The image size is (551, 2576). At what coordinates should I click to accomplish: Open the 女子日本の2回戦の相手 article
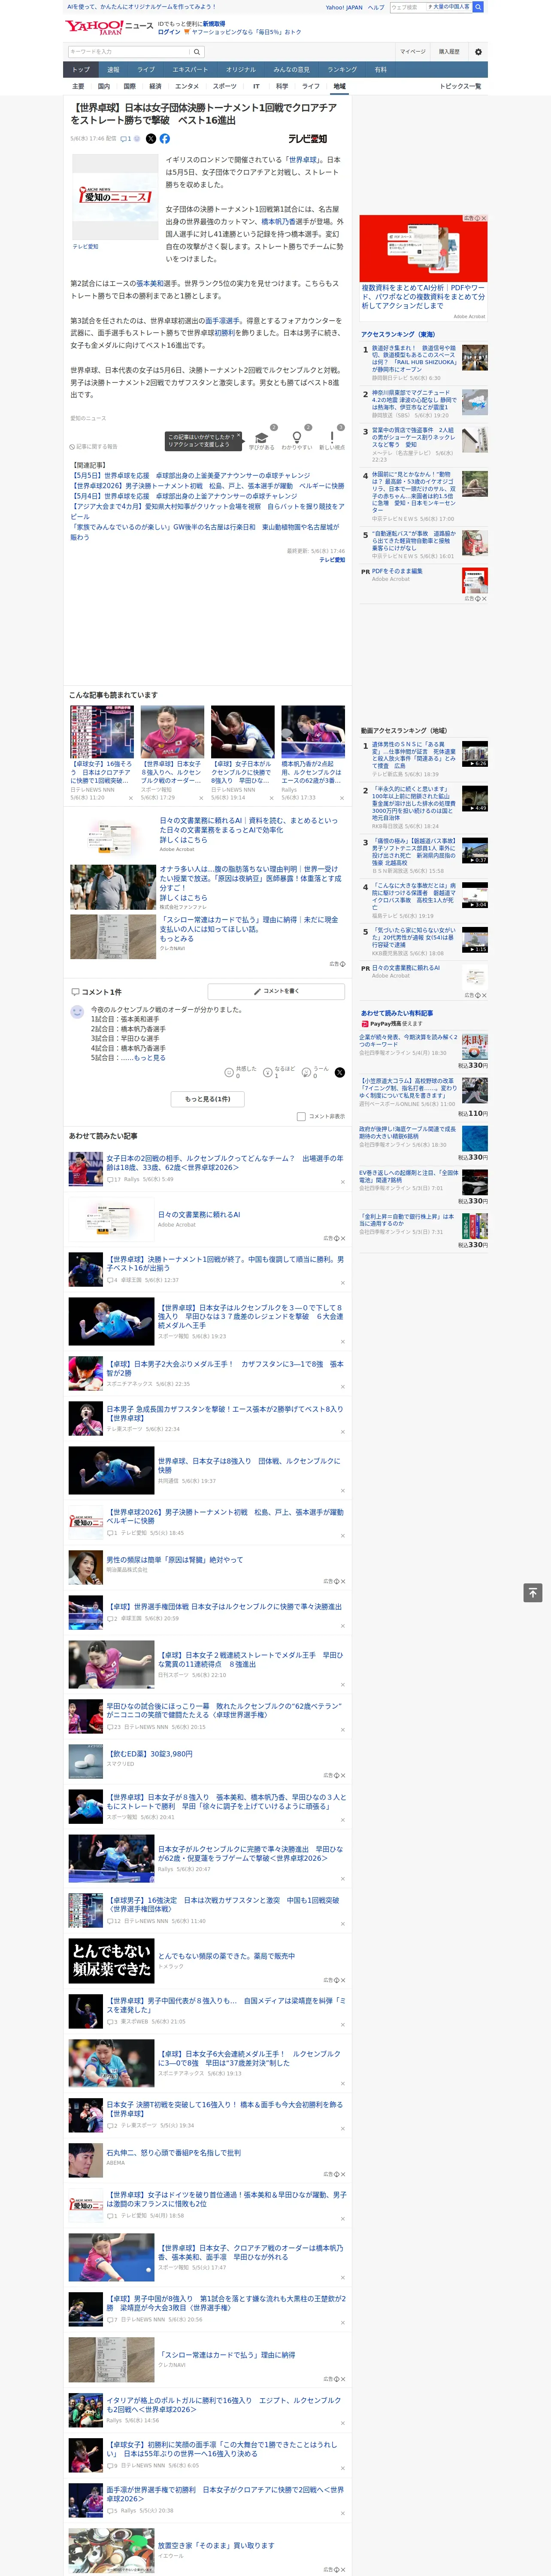[225, 1163]
